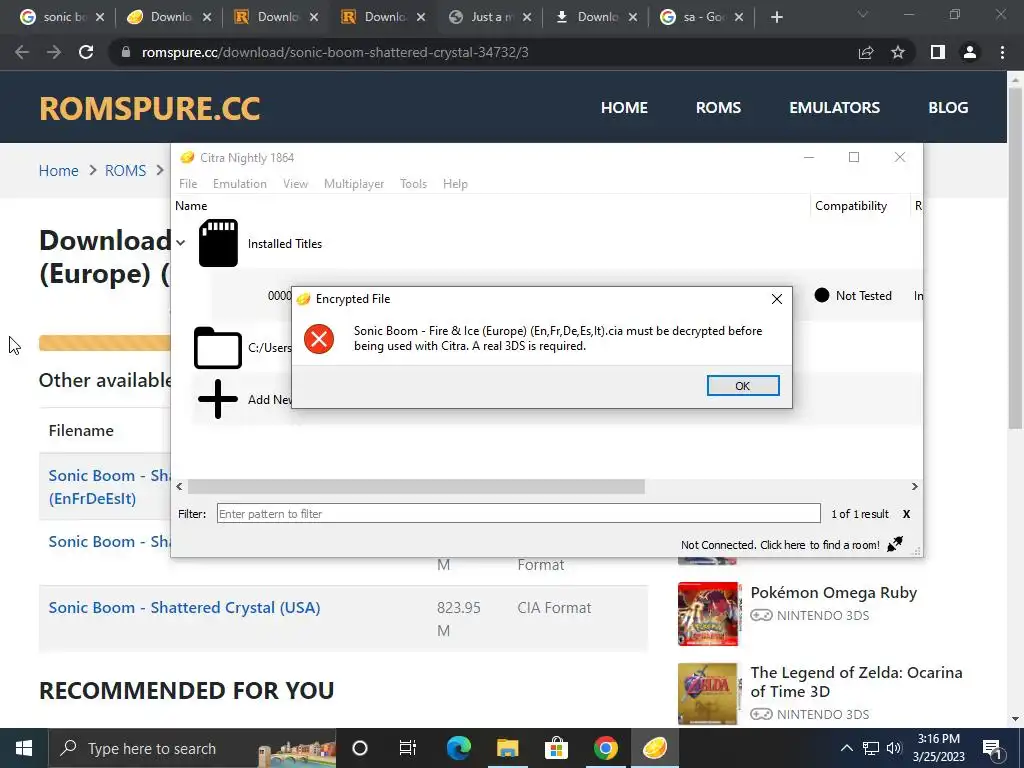Viewport: 1024px width, 768px height.
Task: Open Microsoft Store from the taskbar
Action: pos(556,748)
